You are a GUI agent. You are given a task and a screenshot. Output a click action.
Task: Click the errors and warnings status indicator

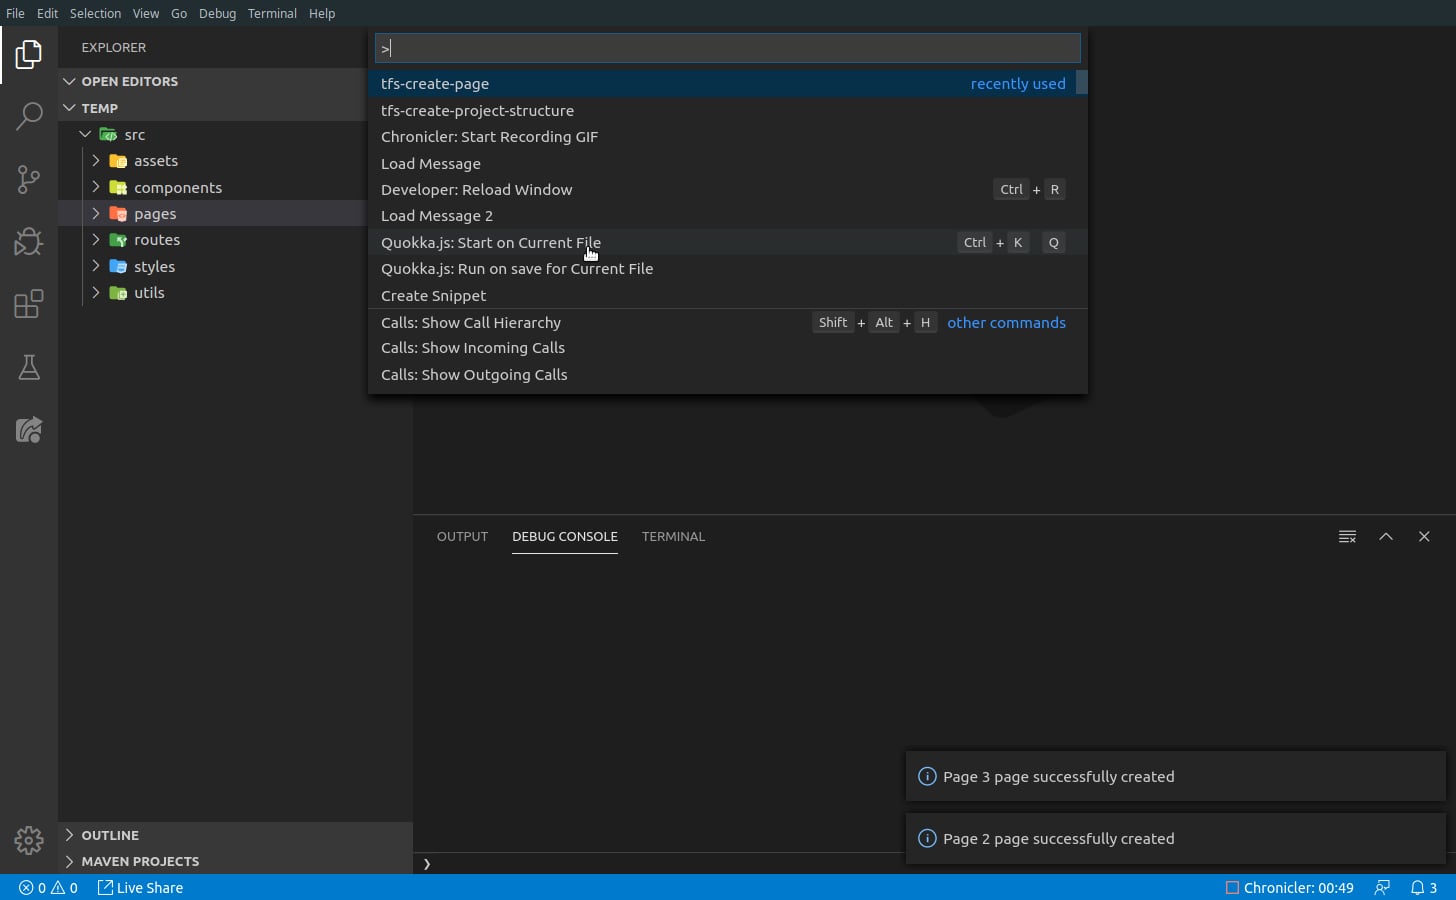pyautogui.click(x=48, y=888)
